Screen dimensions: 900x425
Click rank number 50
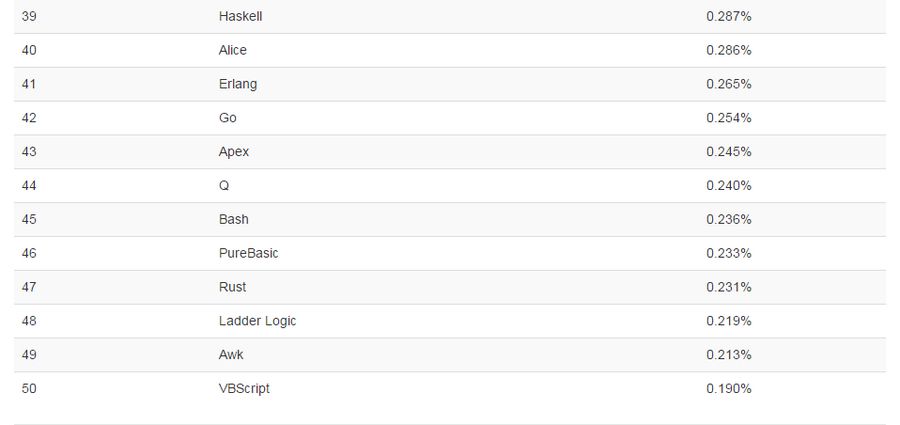click(x=29, y=388)
